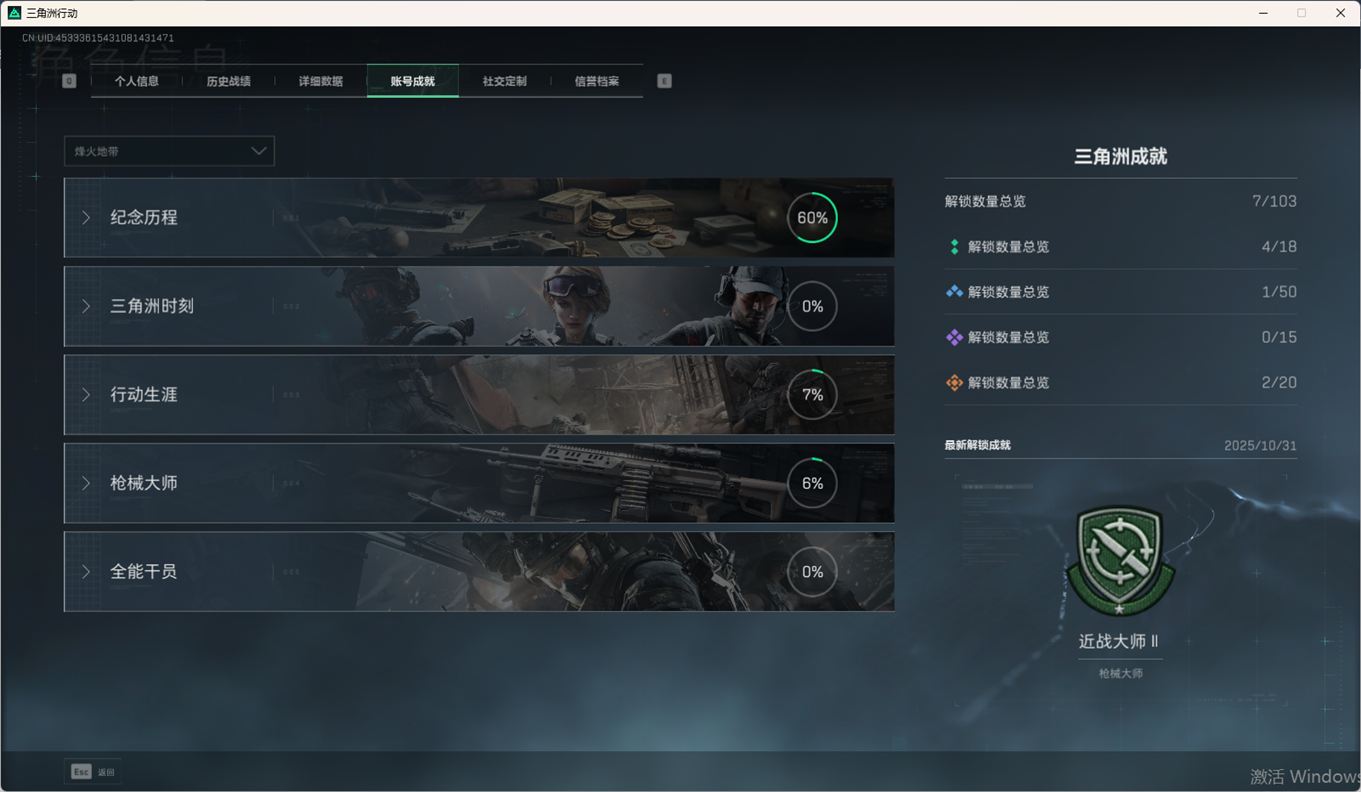Click the green diamond achievement tier icon

point(954,247)
